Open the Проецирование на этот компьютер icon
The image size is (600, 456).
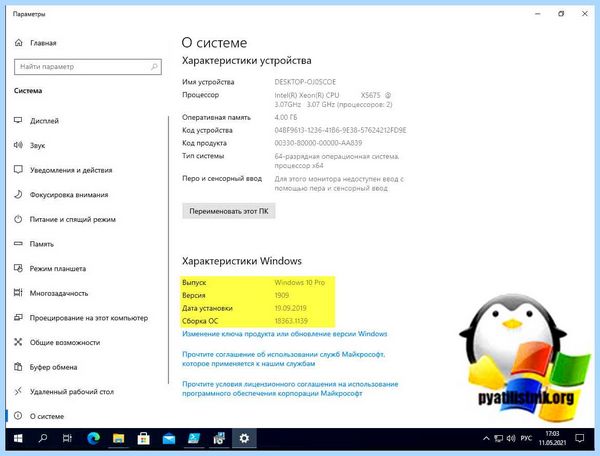18,317
